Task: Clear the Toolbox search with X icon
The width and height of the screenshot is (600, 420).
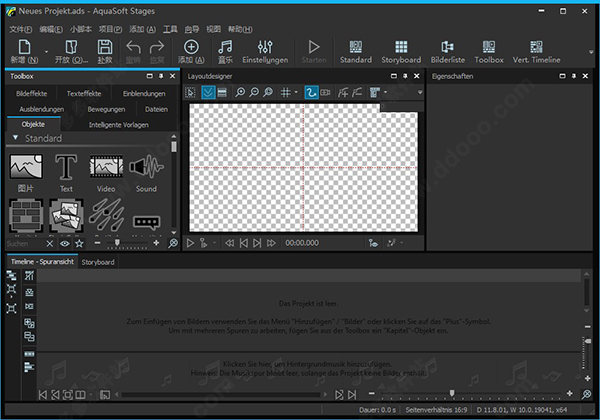Action: click(50, 243)
